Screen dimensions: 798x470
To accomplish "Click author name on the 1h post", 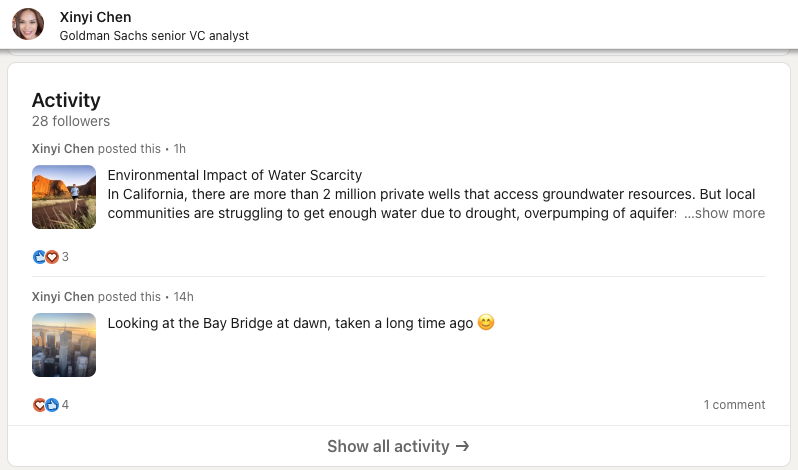I will [x=63, y=149].
